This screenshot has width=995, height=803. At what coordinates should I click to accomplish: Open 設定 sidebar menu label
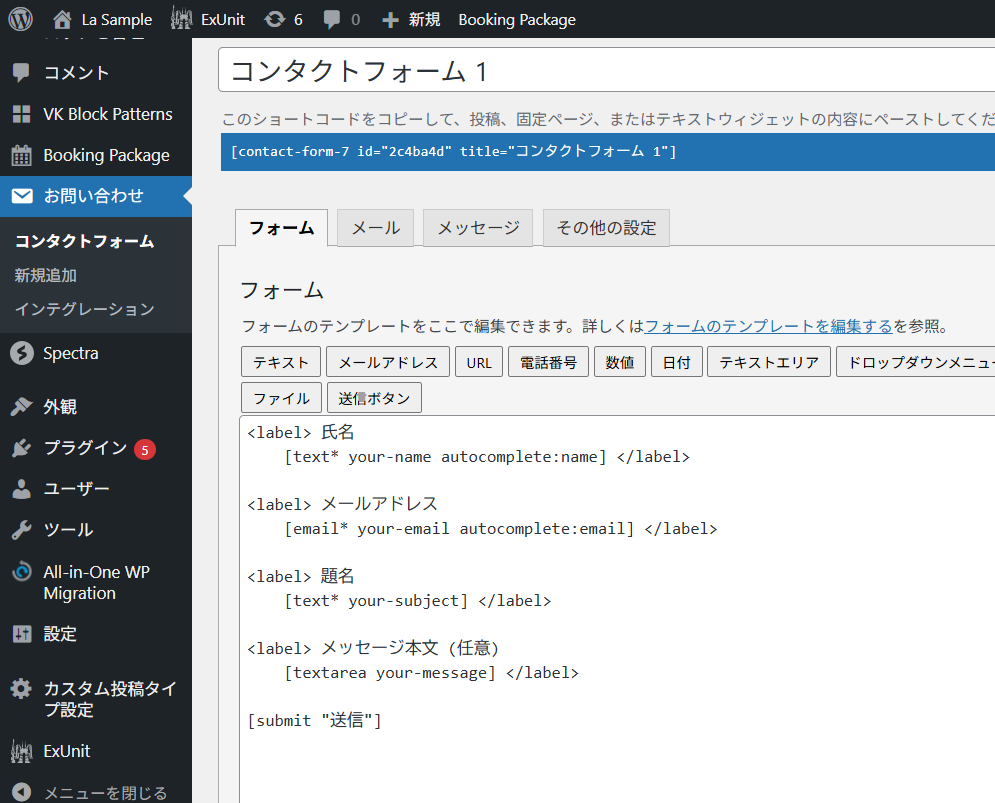click(60, 634)
